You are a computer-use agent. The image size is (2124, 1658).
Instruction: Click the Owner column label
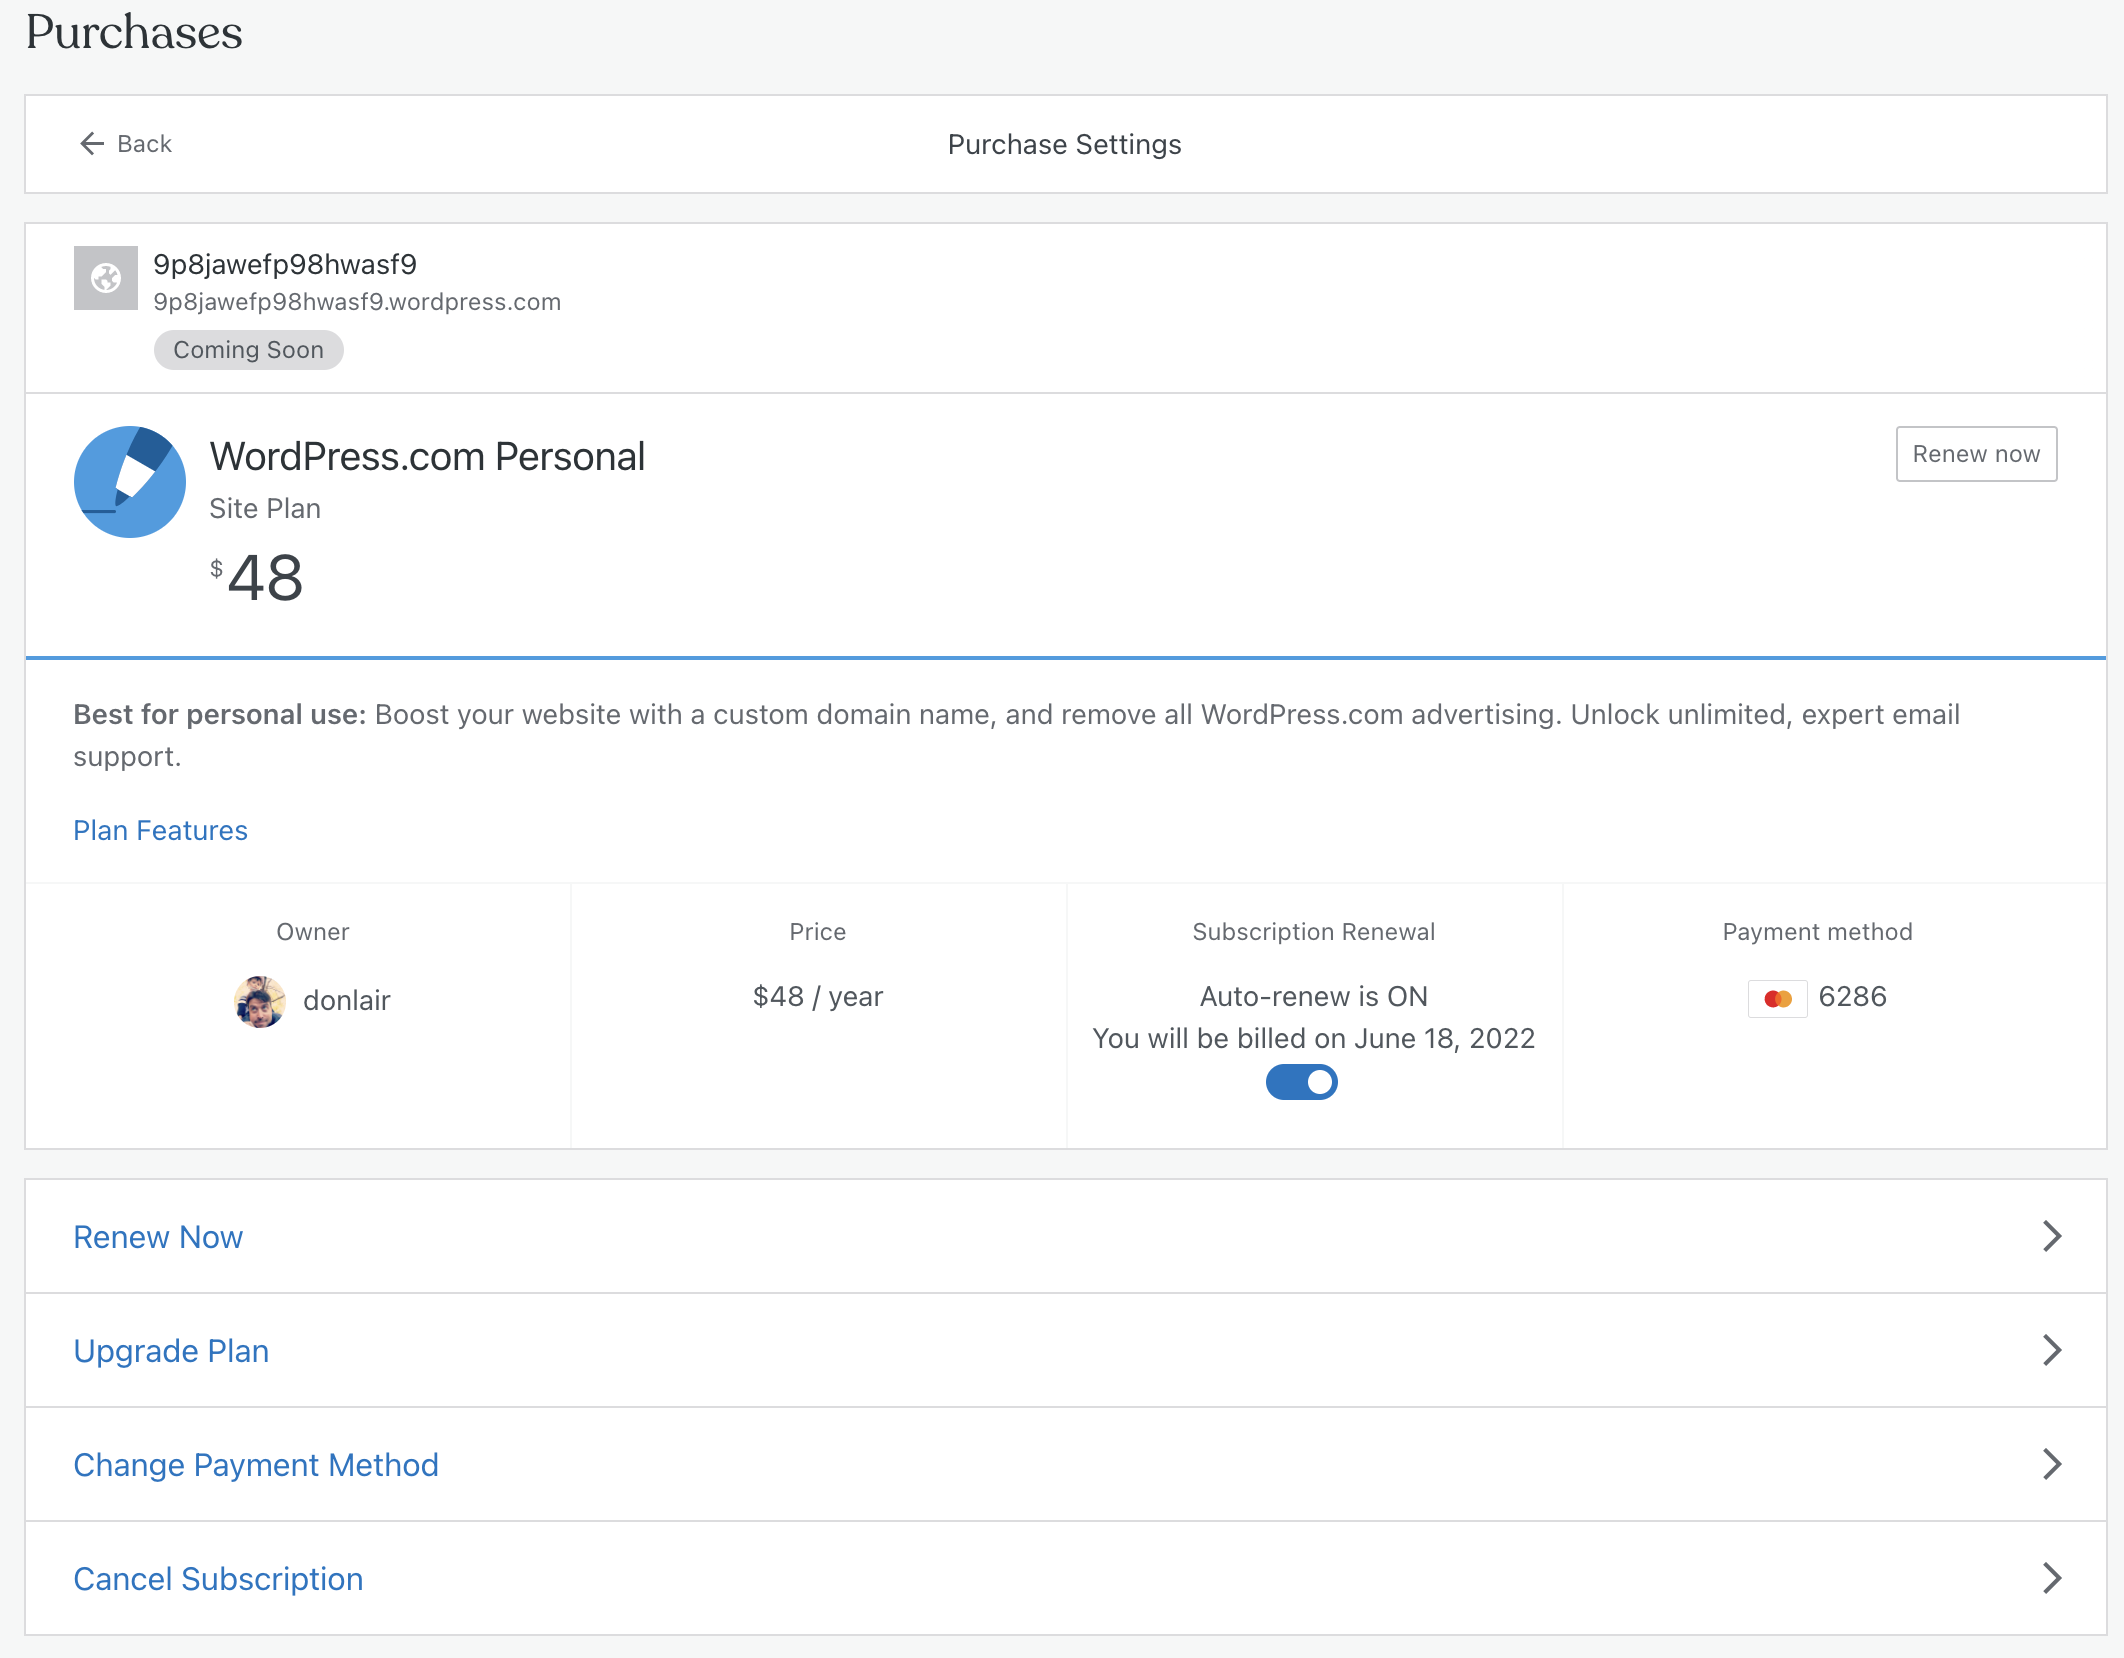[313, 932]
